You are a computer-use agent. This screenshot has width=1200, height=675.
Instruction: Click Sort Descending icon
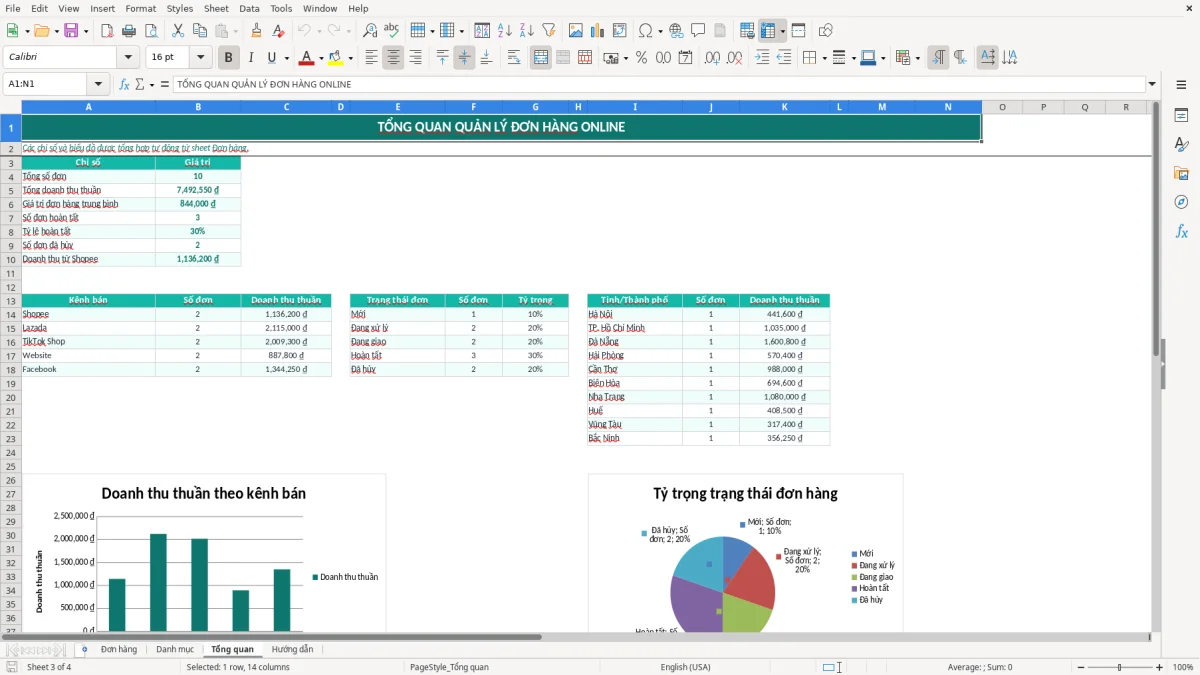526,31
